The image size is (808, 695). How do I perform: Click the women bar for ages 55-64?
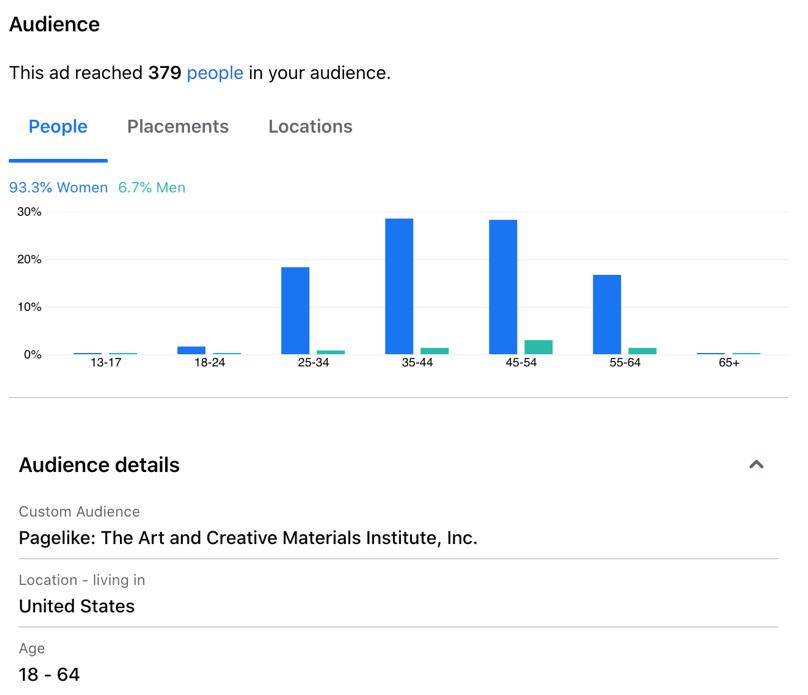[x=607, y=314]
